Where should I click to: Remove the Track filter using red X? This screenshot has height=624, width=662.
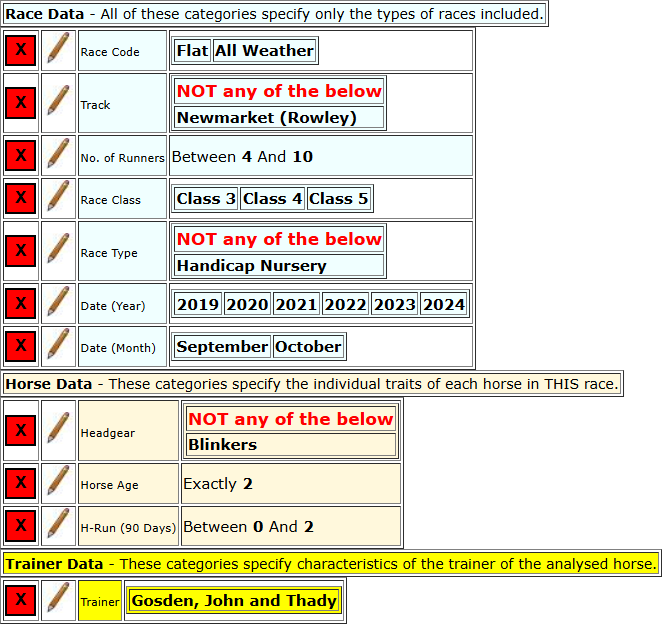tap(21, 103)
